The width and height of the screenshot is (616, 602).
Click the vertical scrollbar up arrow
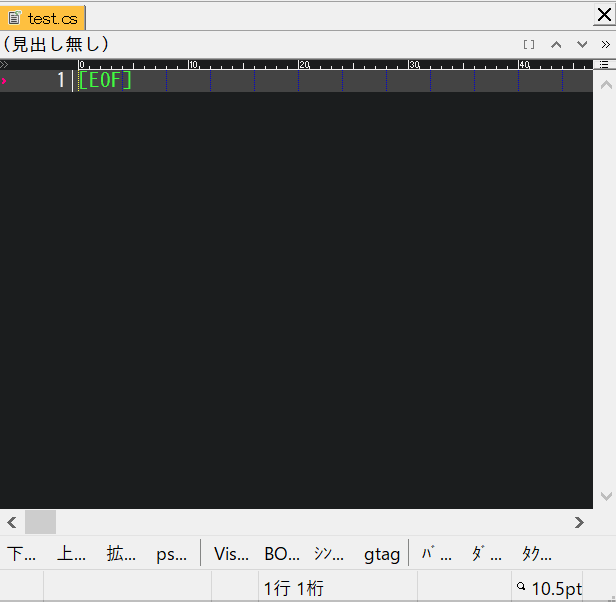click(606, 84)
